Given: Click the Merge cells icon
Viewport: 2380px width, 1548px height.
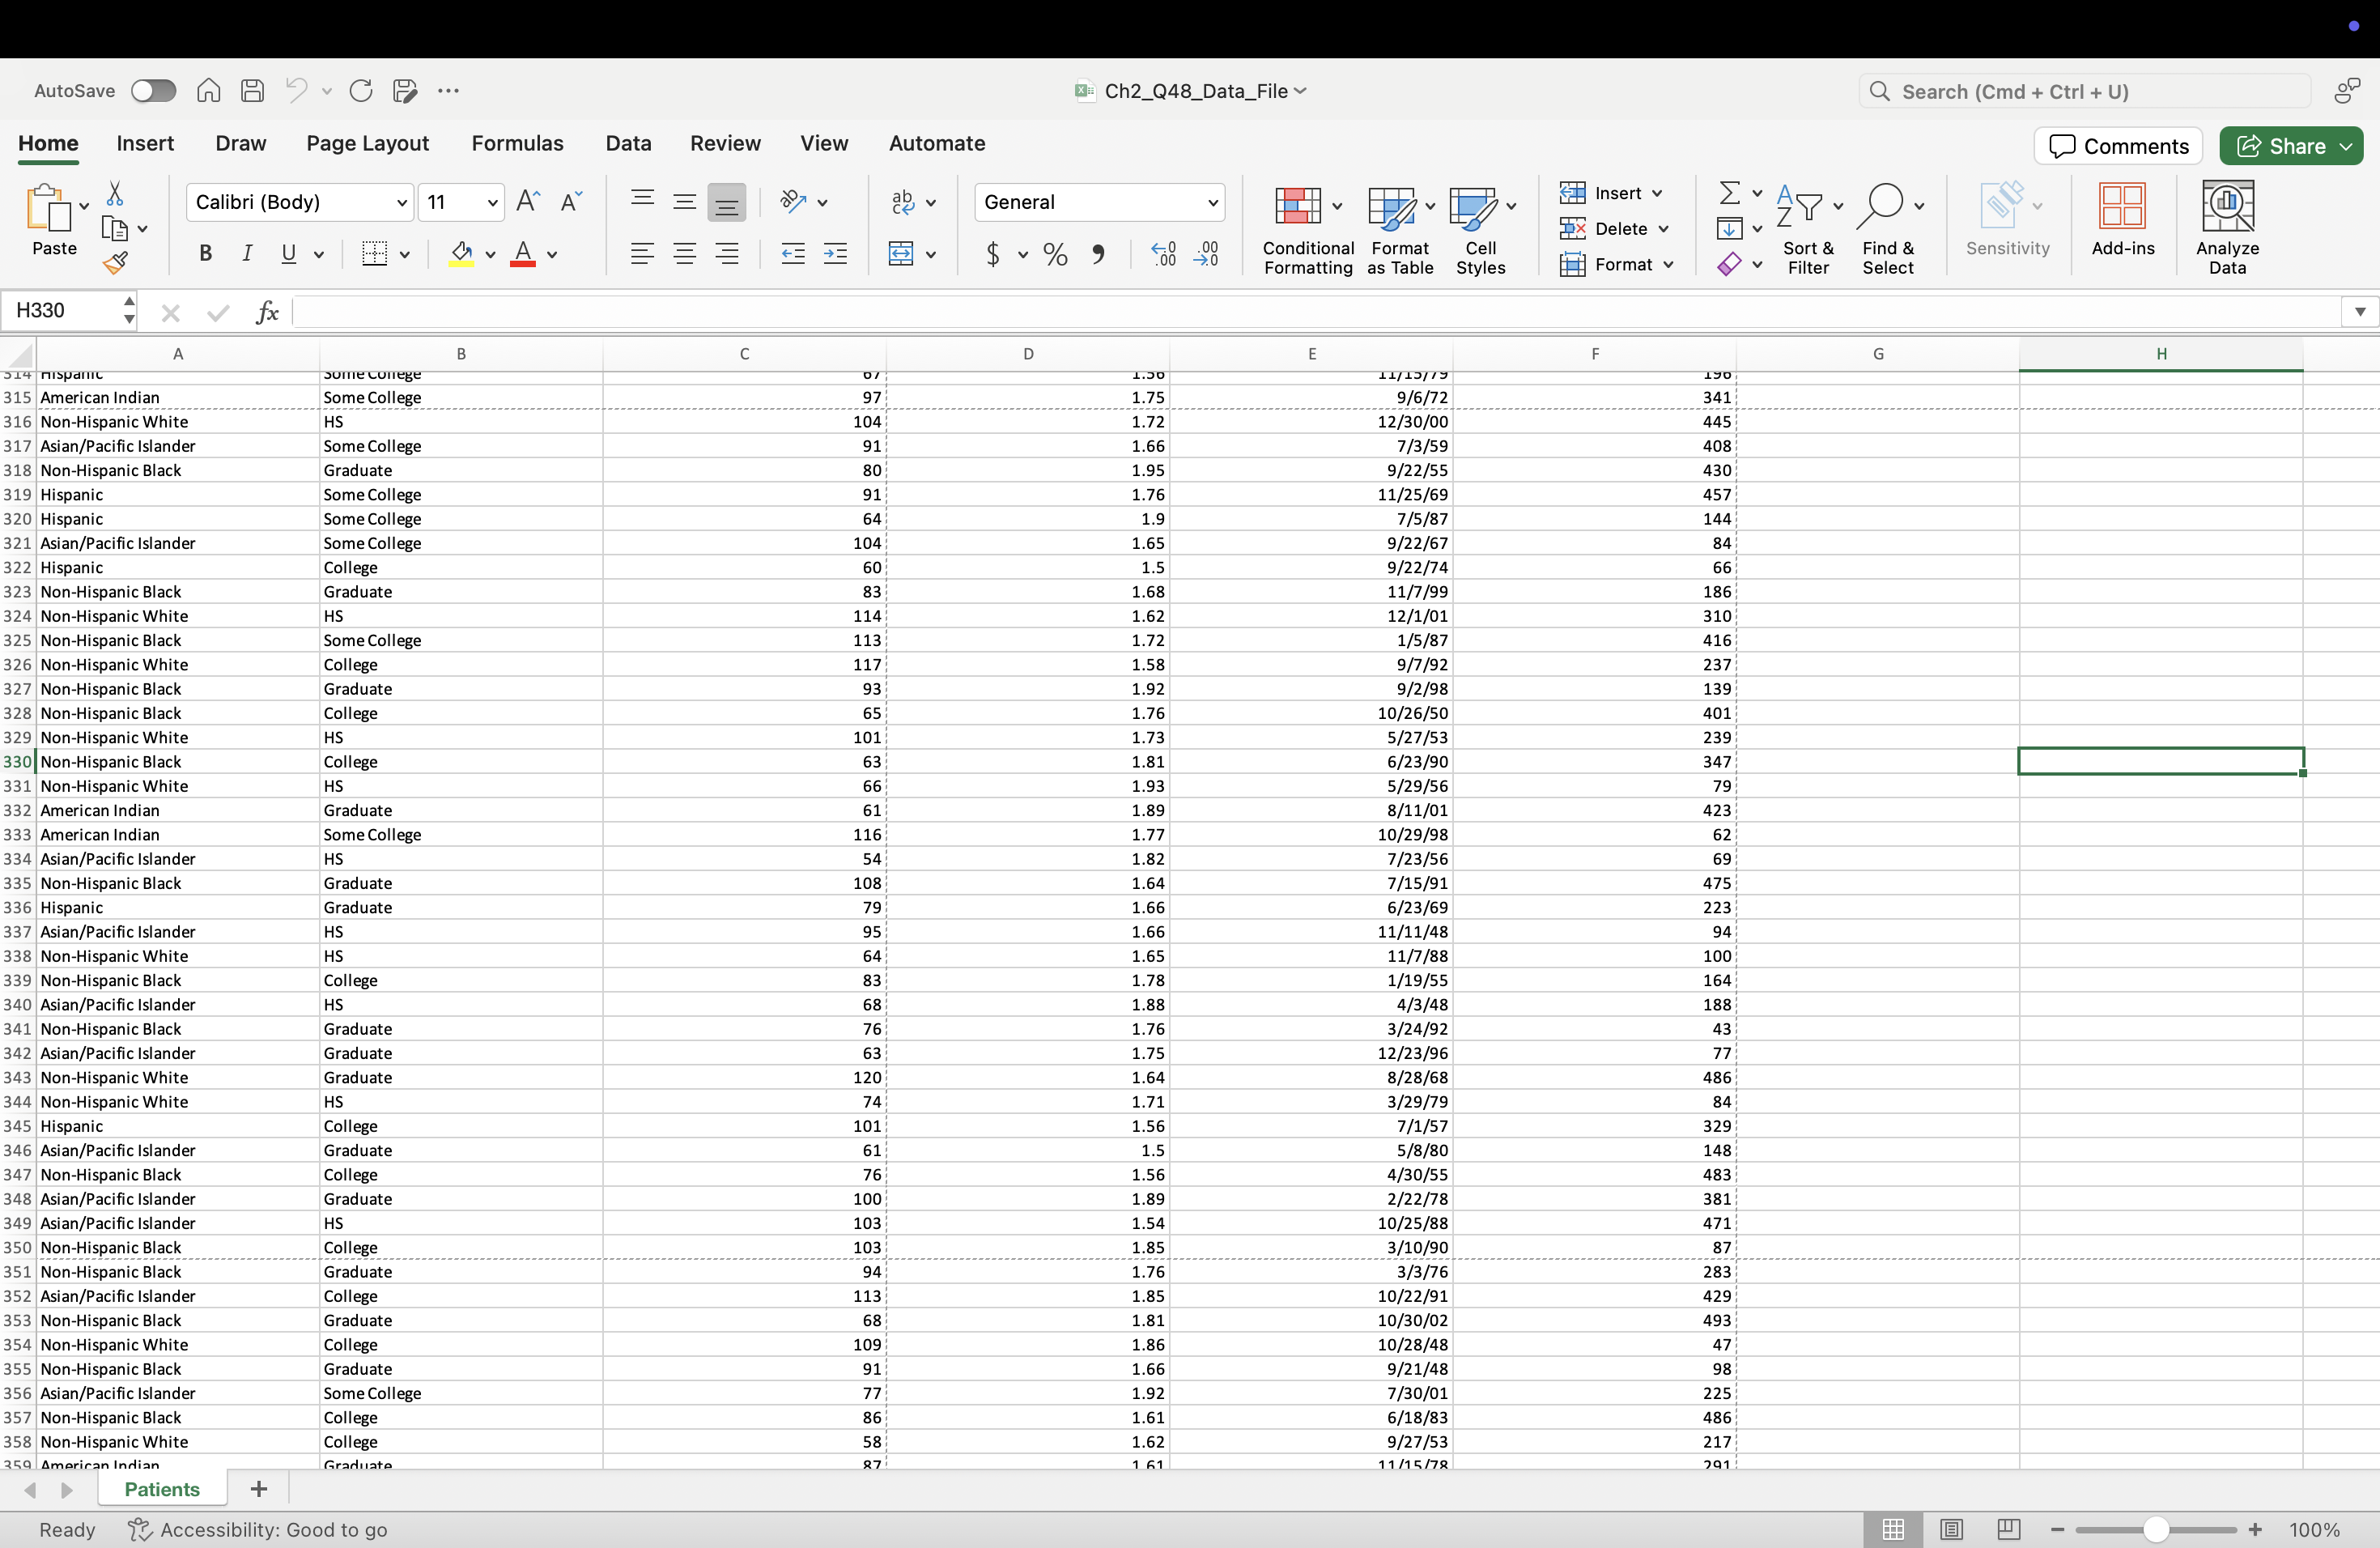Looking at the screenshot, I should 901,254.
